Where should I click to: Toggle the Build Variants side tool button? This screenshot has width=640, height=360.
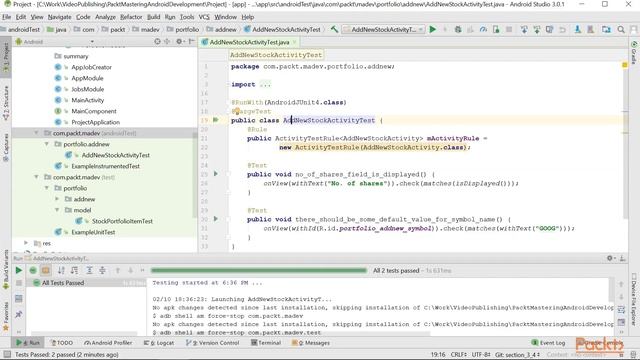pos(6,269)
